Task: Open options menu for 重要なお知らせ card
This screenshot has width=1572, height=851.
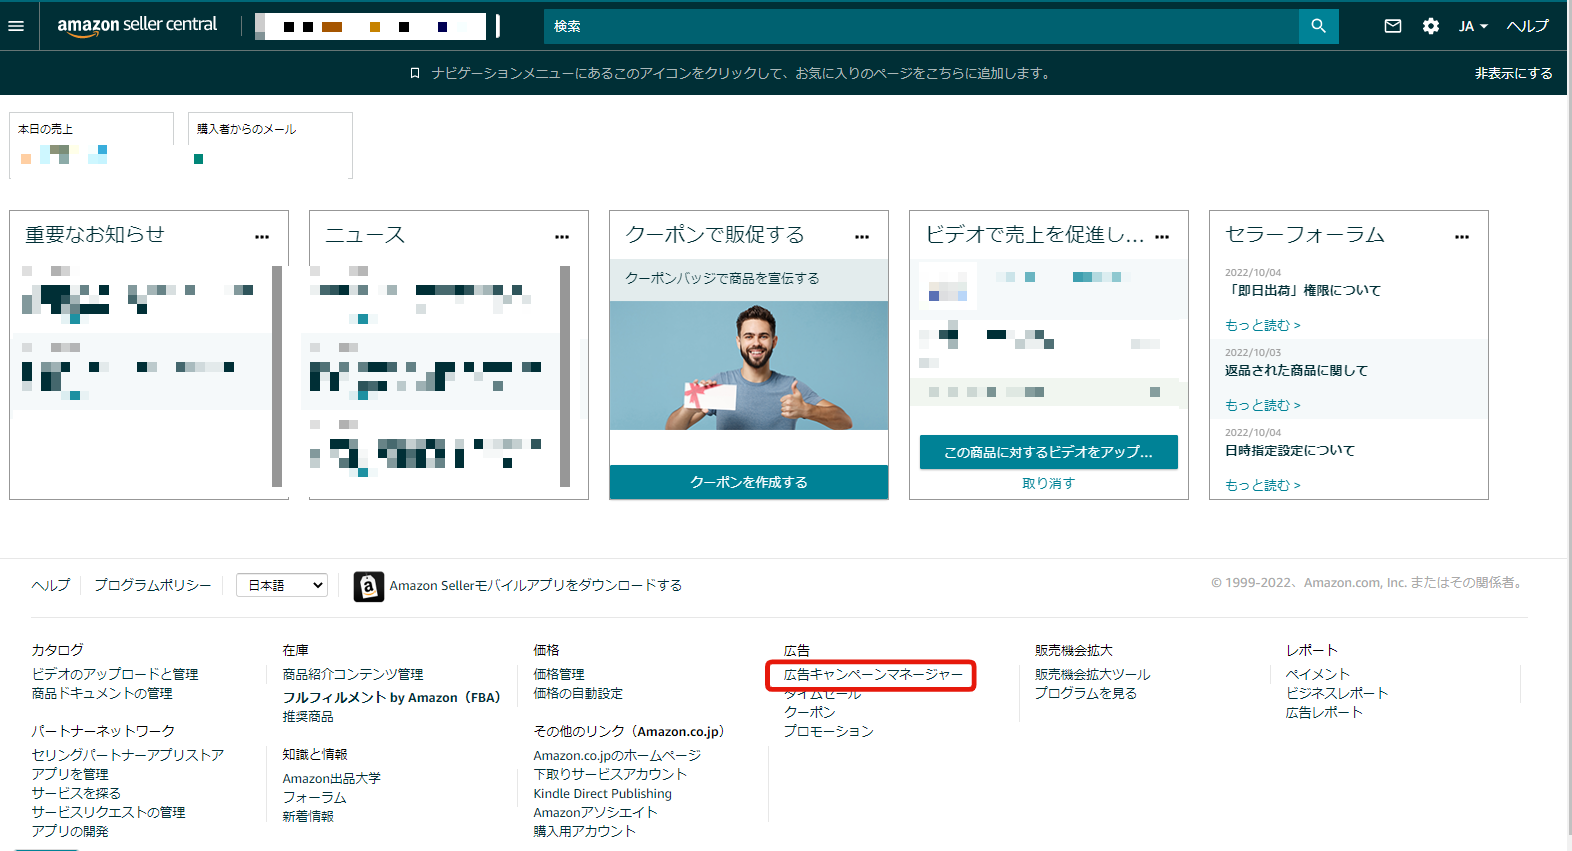Action: [262, 237]
